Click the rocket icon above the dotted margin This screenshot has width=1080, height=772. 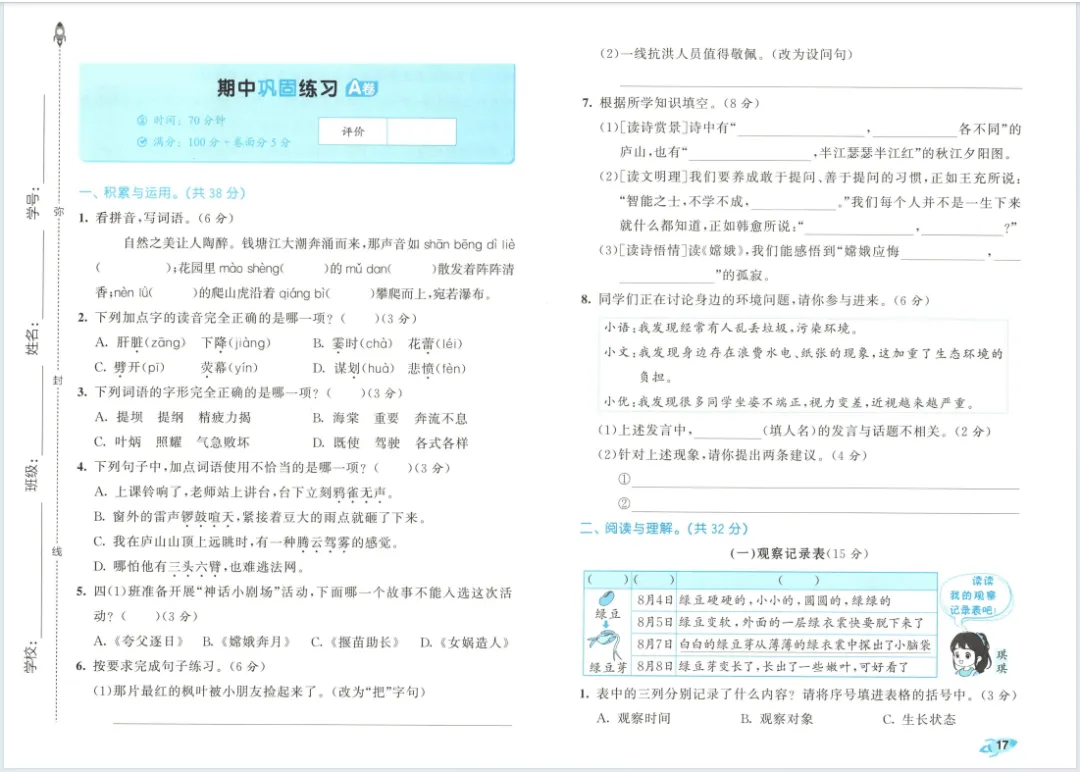point(60,33)
